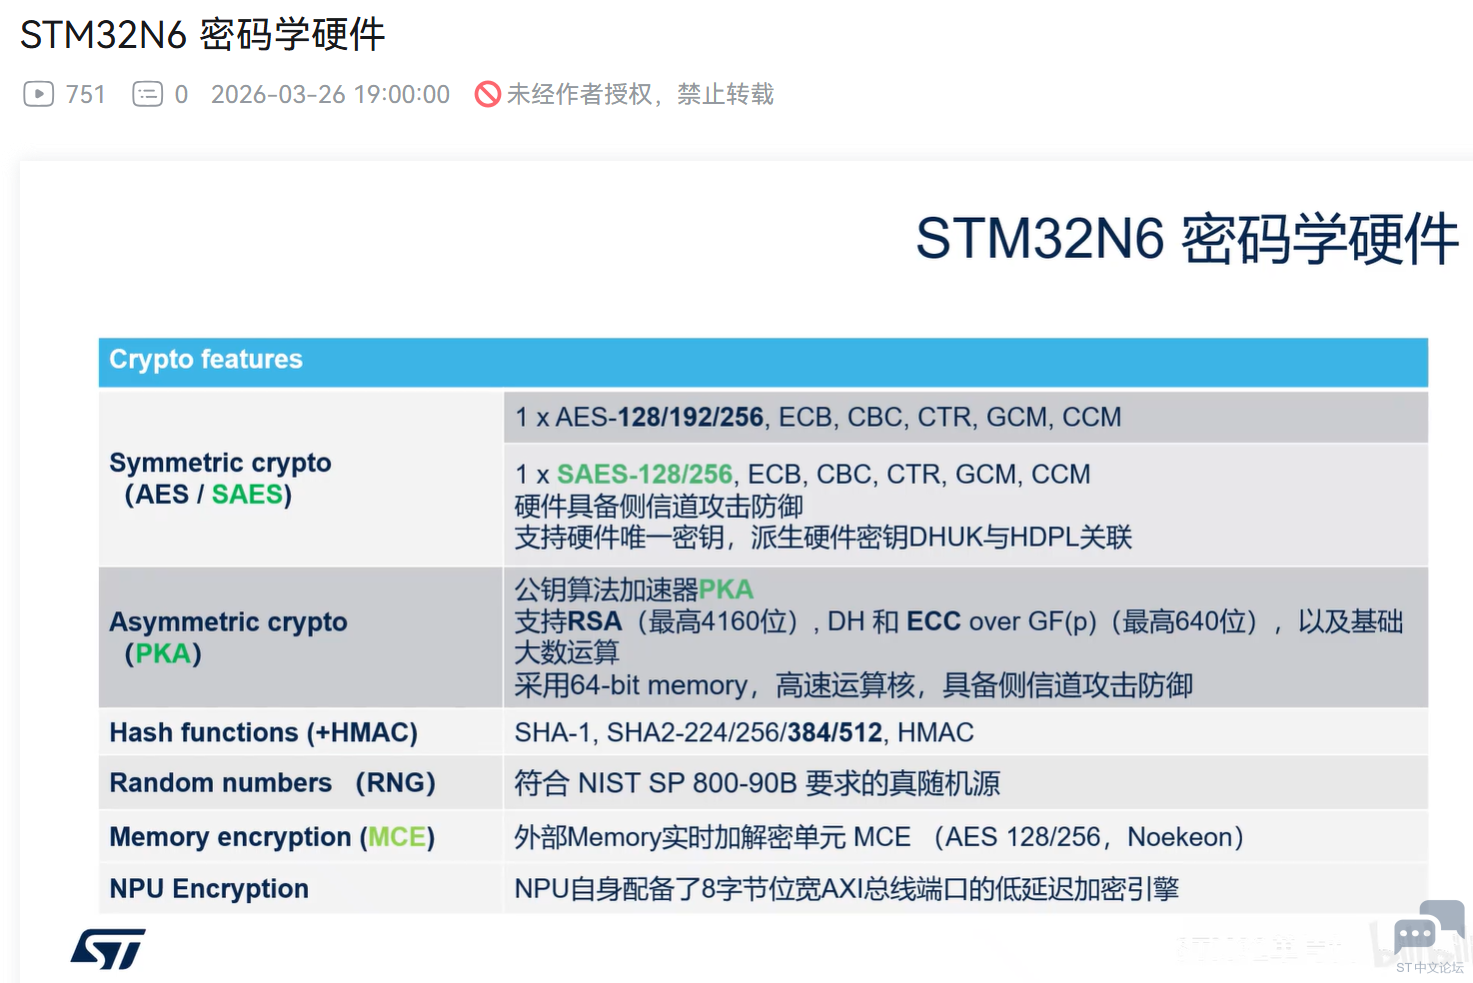
Task: Click the ST logo on the slide
Action: click(x=108, y=949)
